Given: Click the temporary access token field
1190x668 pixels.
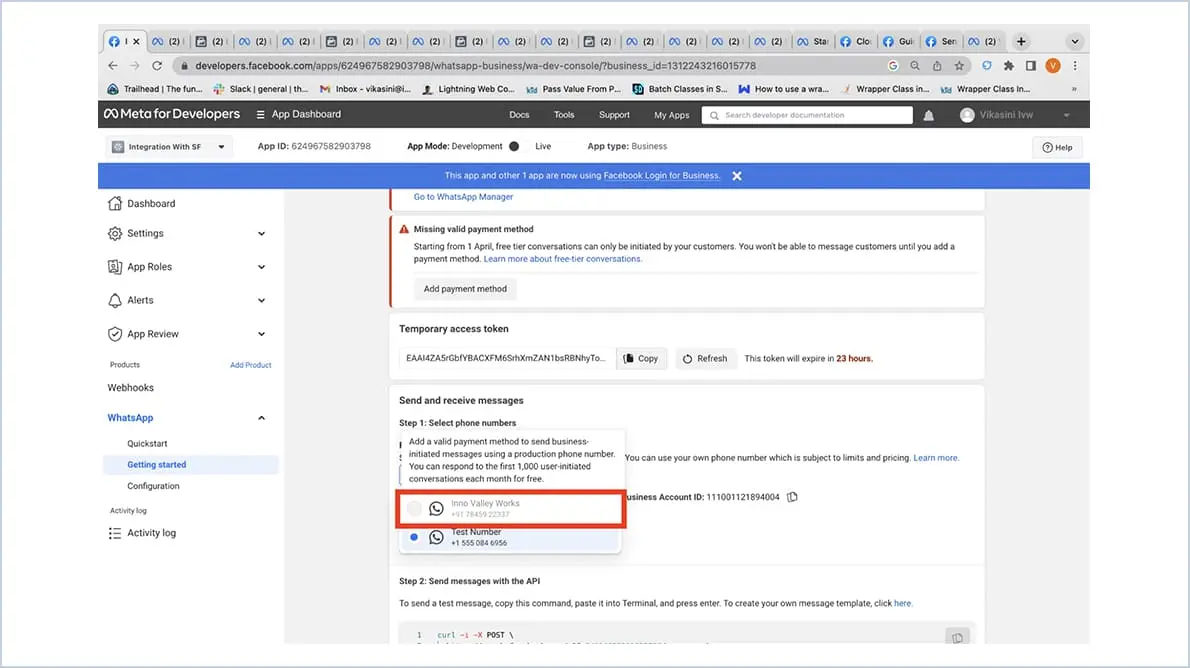Looking at the screenshot, I should click(x=505, y=359).
